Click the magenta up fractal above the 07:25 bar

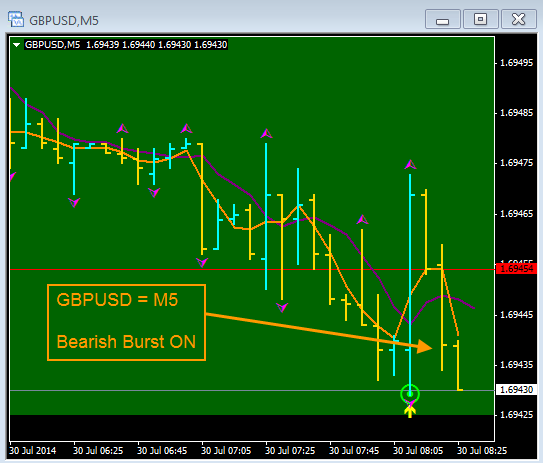(266, 133)
